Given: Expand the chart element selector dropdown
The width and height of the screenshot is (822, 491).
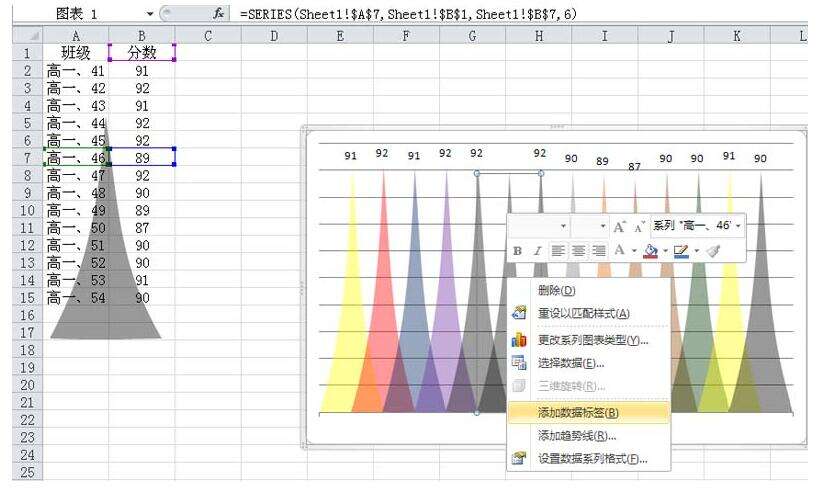Looking at the screenshot, I should (x=738, y=226).
